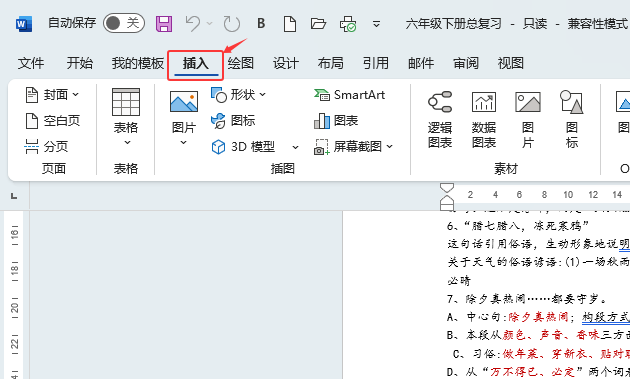Click the hanging indent ruler marker
The width and height of the screenshot is (630, 379).
(x=447, y=201)
